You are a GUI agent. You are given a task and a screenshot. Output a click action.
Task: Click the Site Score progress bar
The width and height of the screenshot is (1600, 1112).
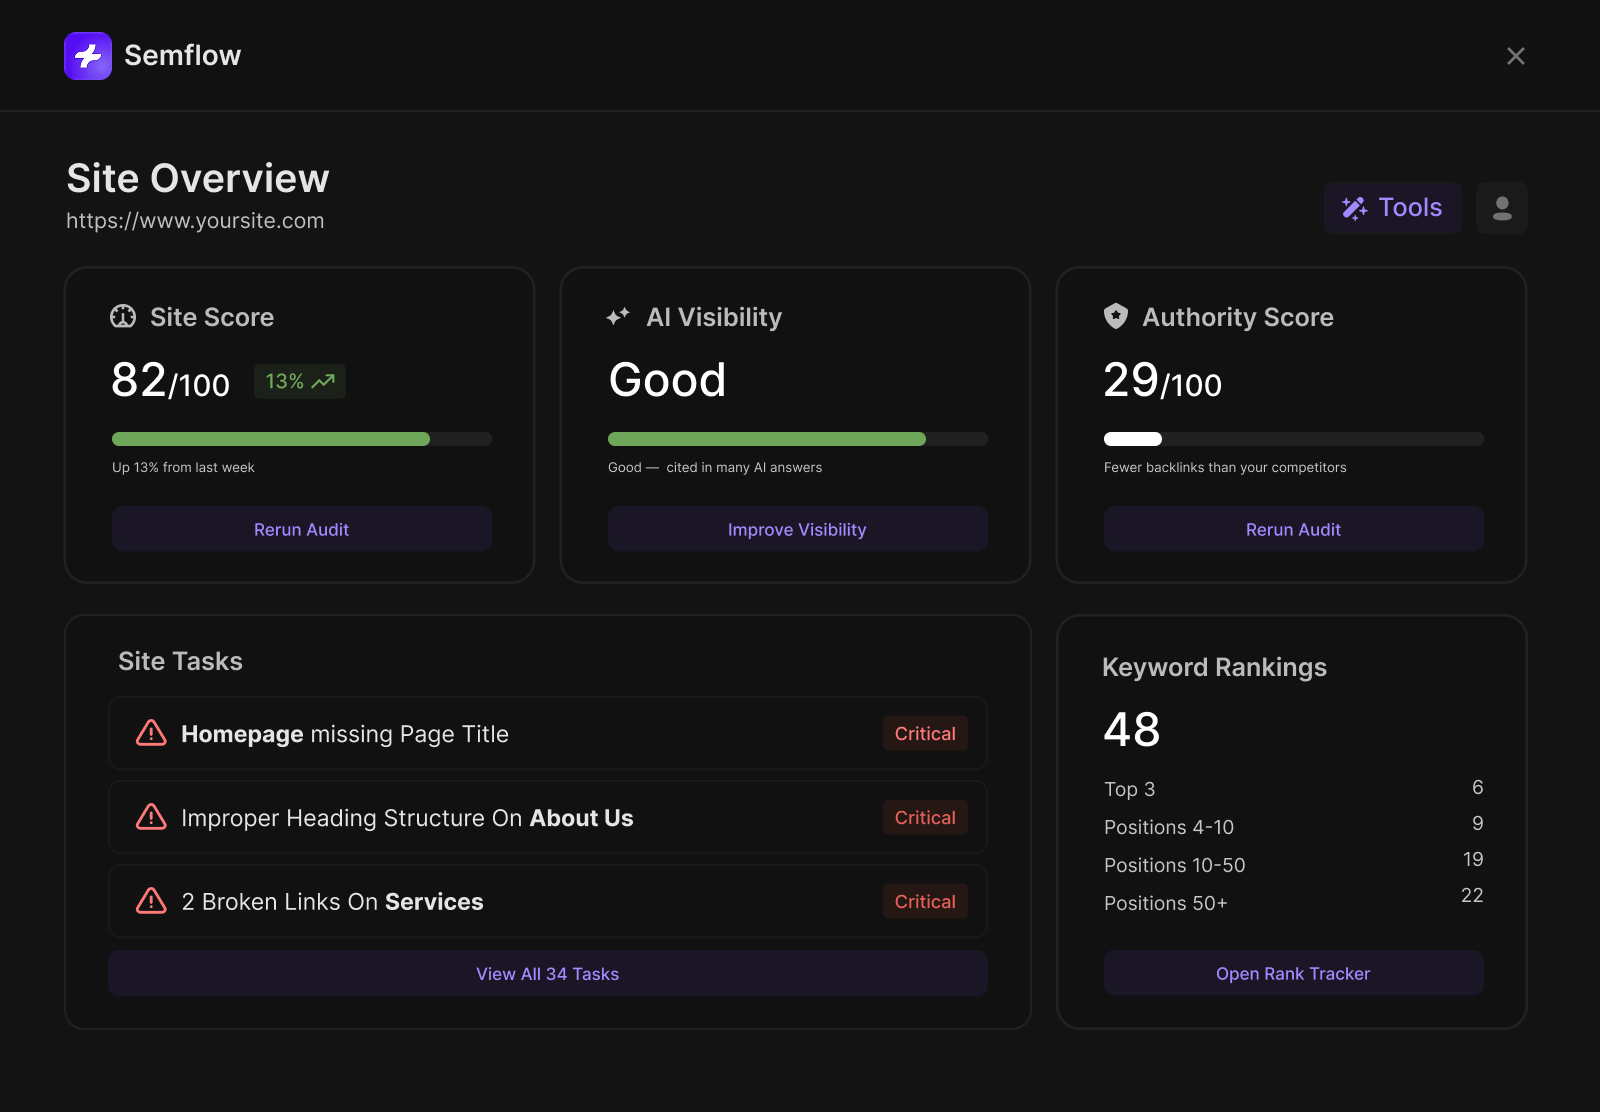click(x=302, y=439)
